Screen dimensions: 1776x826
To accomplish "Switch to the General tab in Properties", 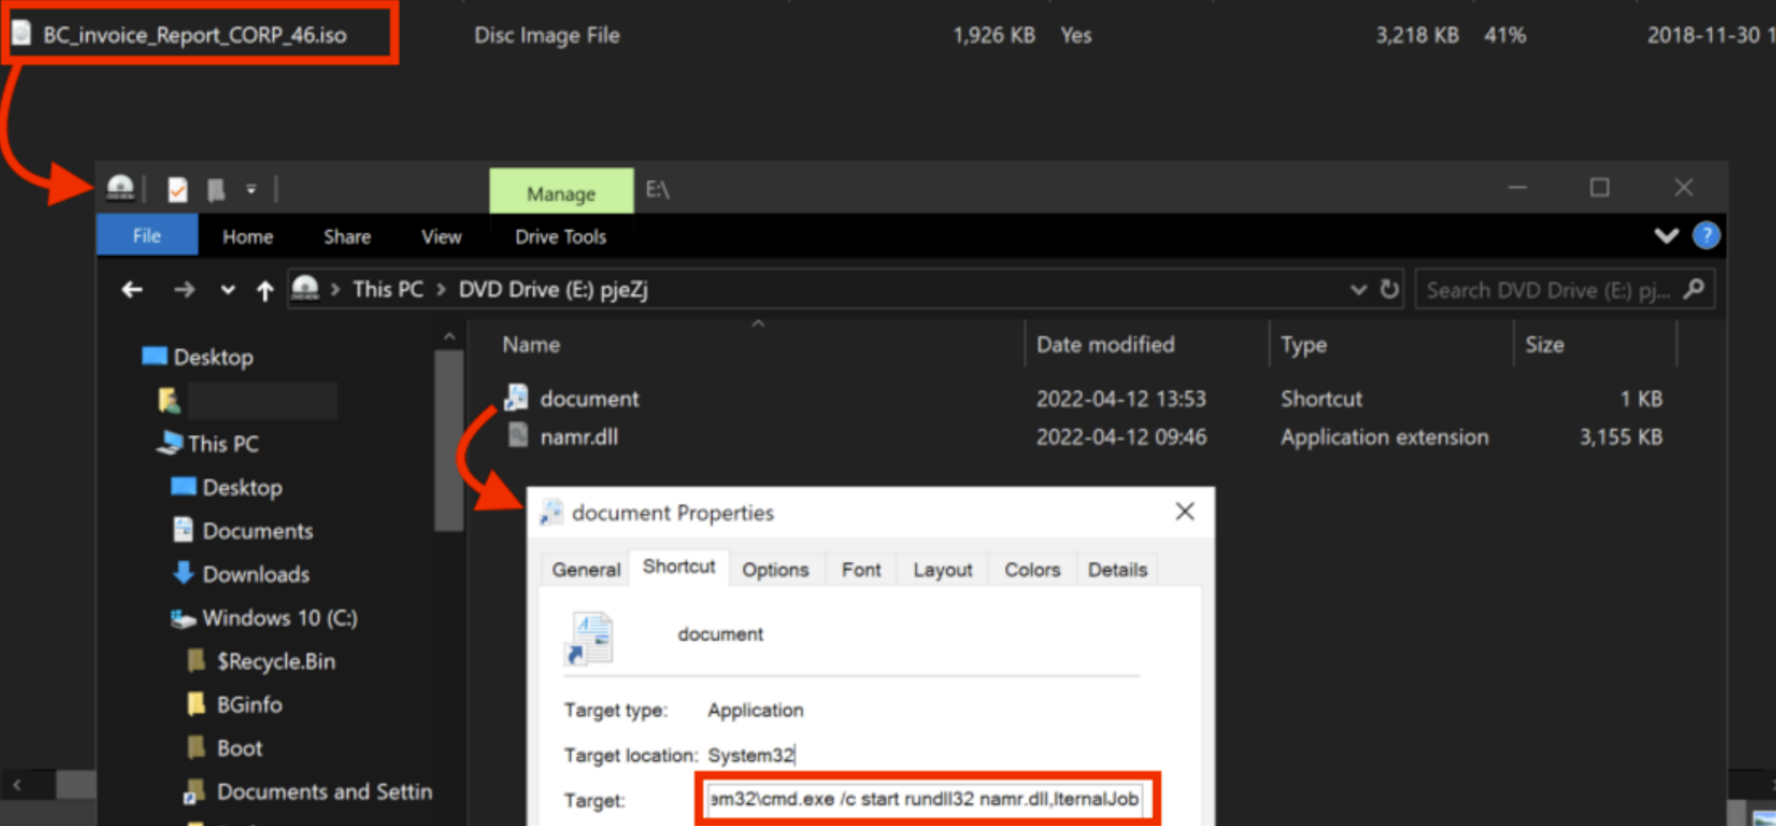I will pos(586,569).
